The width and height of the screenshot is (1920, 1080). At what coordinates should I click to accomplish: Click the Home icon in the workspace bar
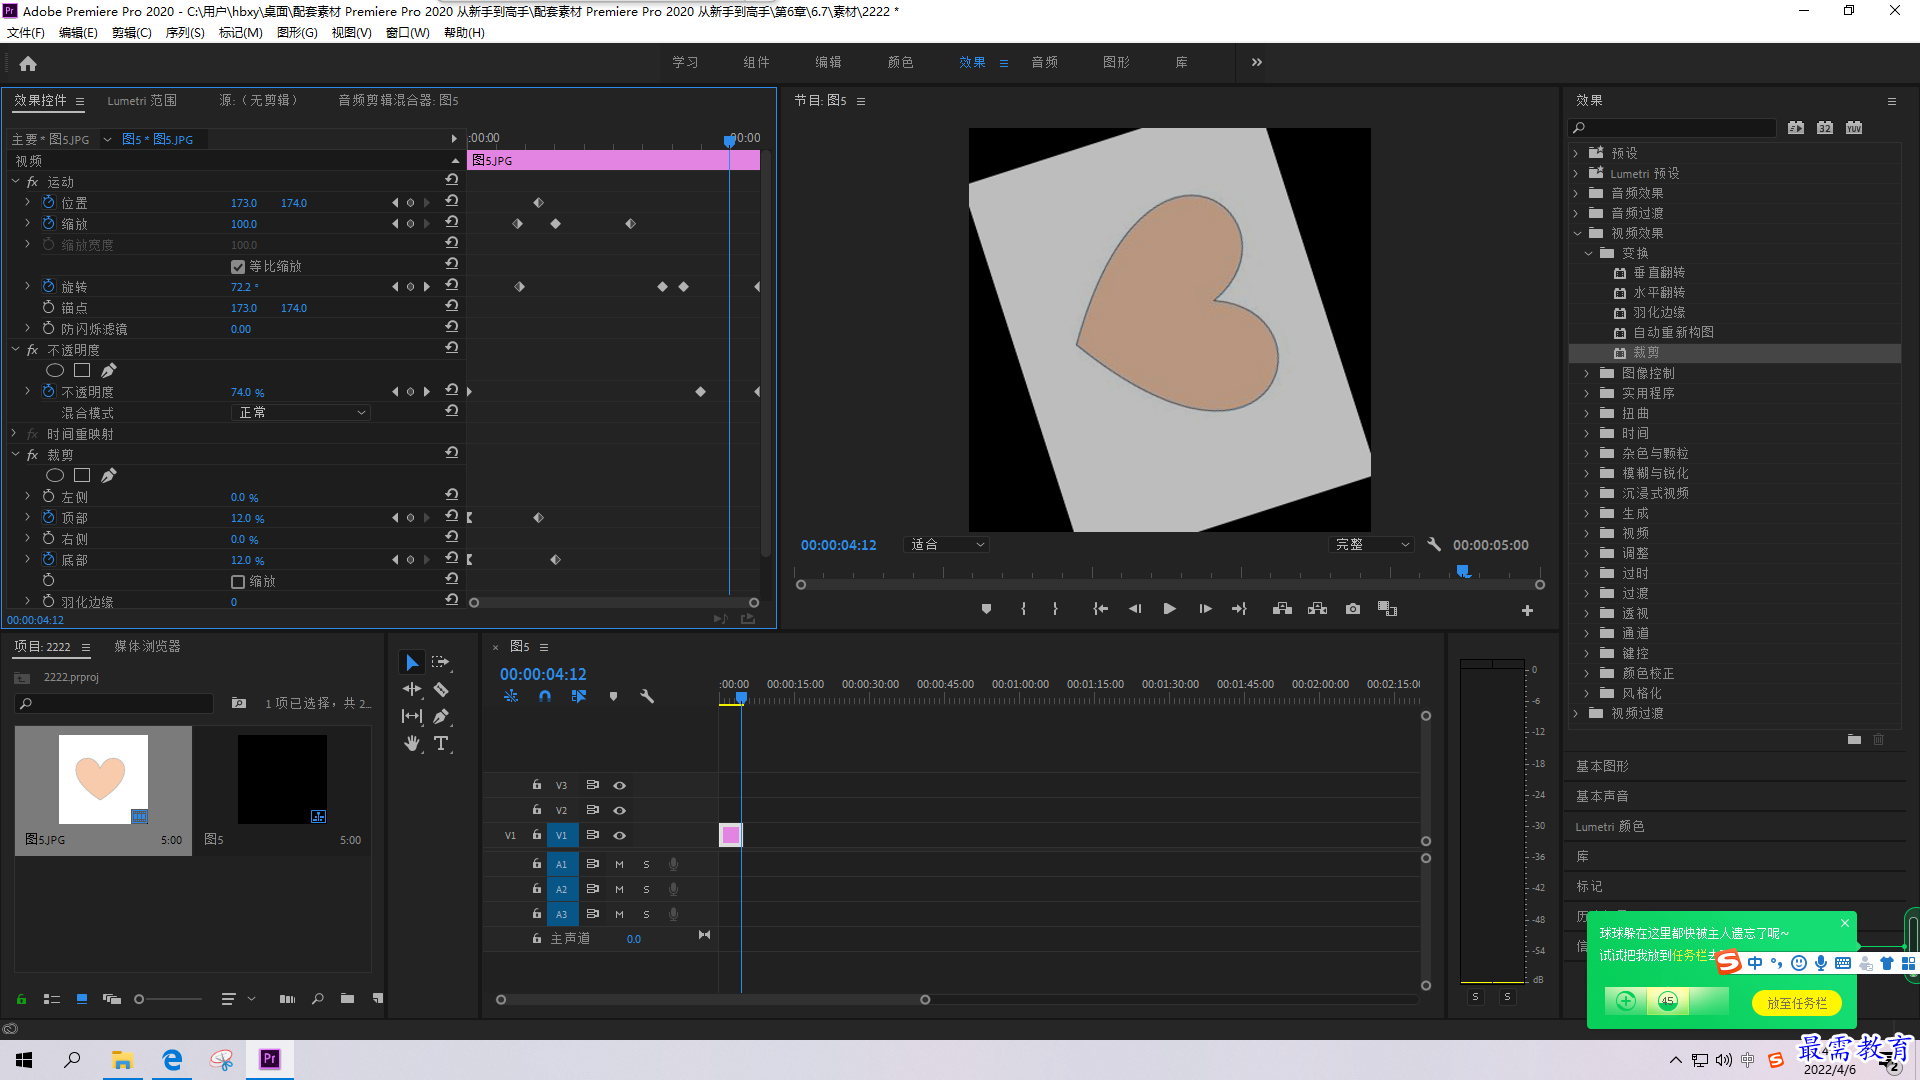[x=28, y=63]
